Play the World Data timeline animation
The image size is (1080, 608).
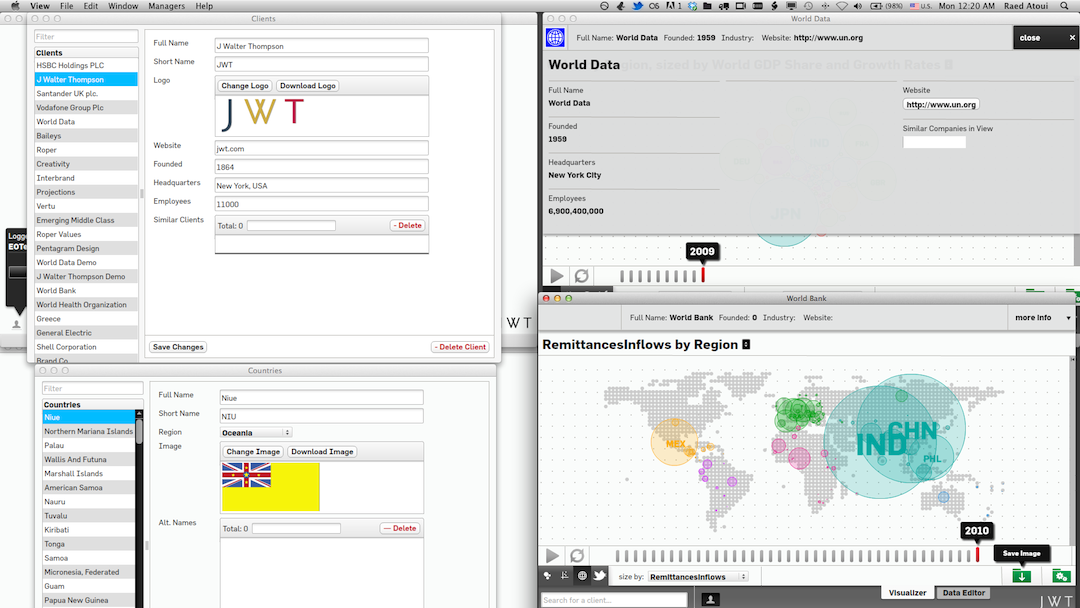556,276
